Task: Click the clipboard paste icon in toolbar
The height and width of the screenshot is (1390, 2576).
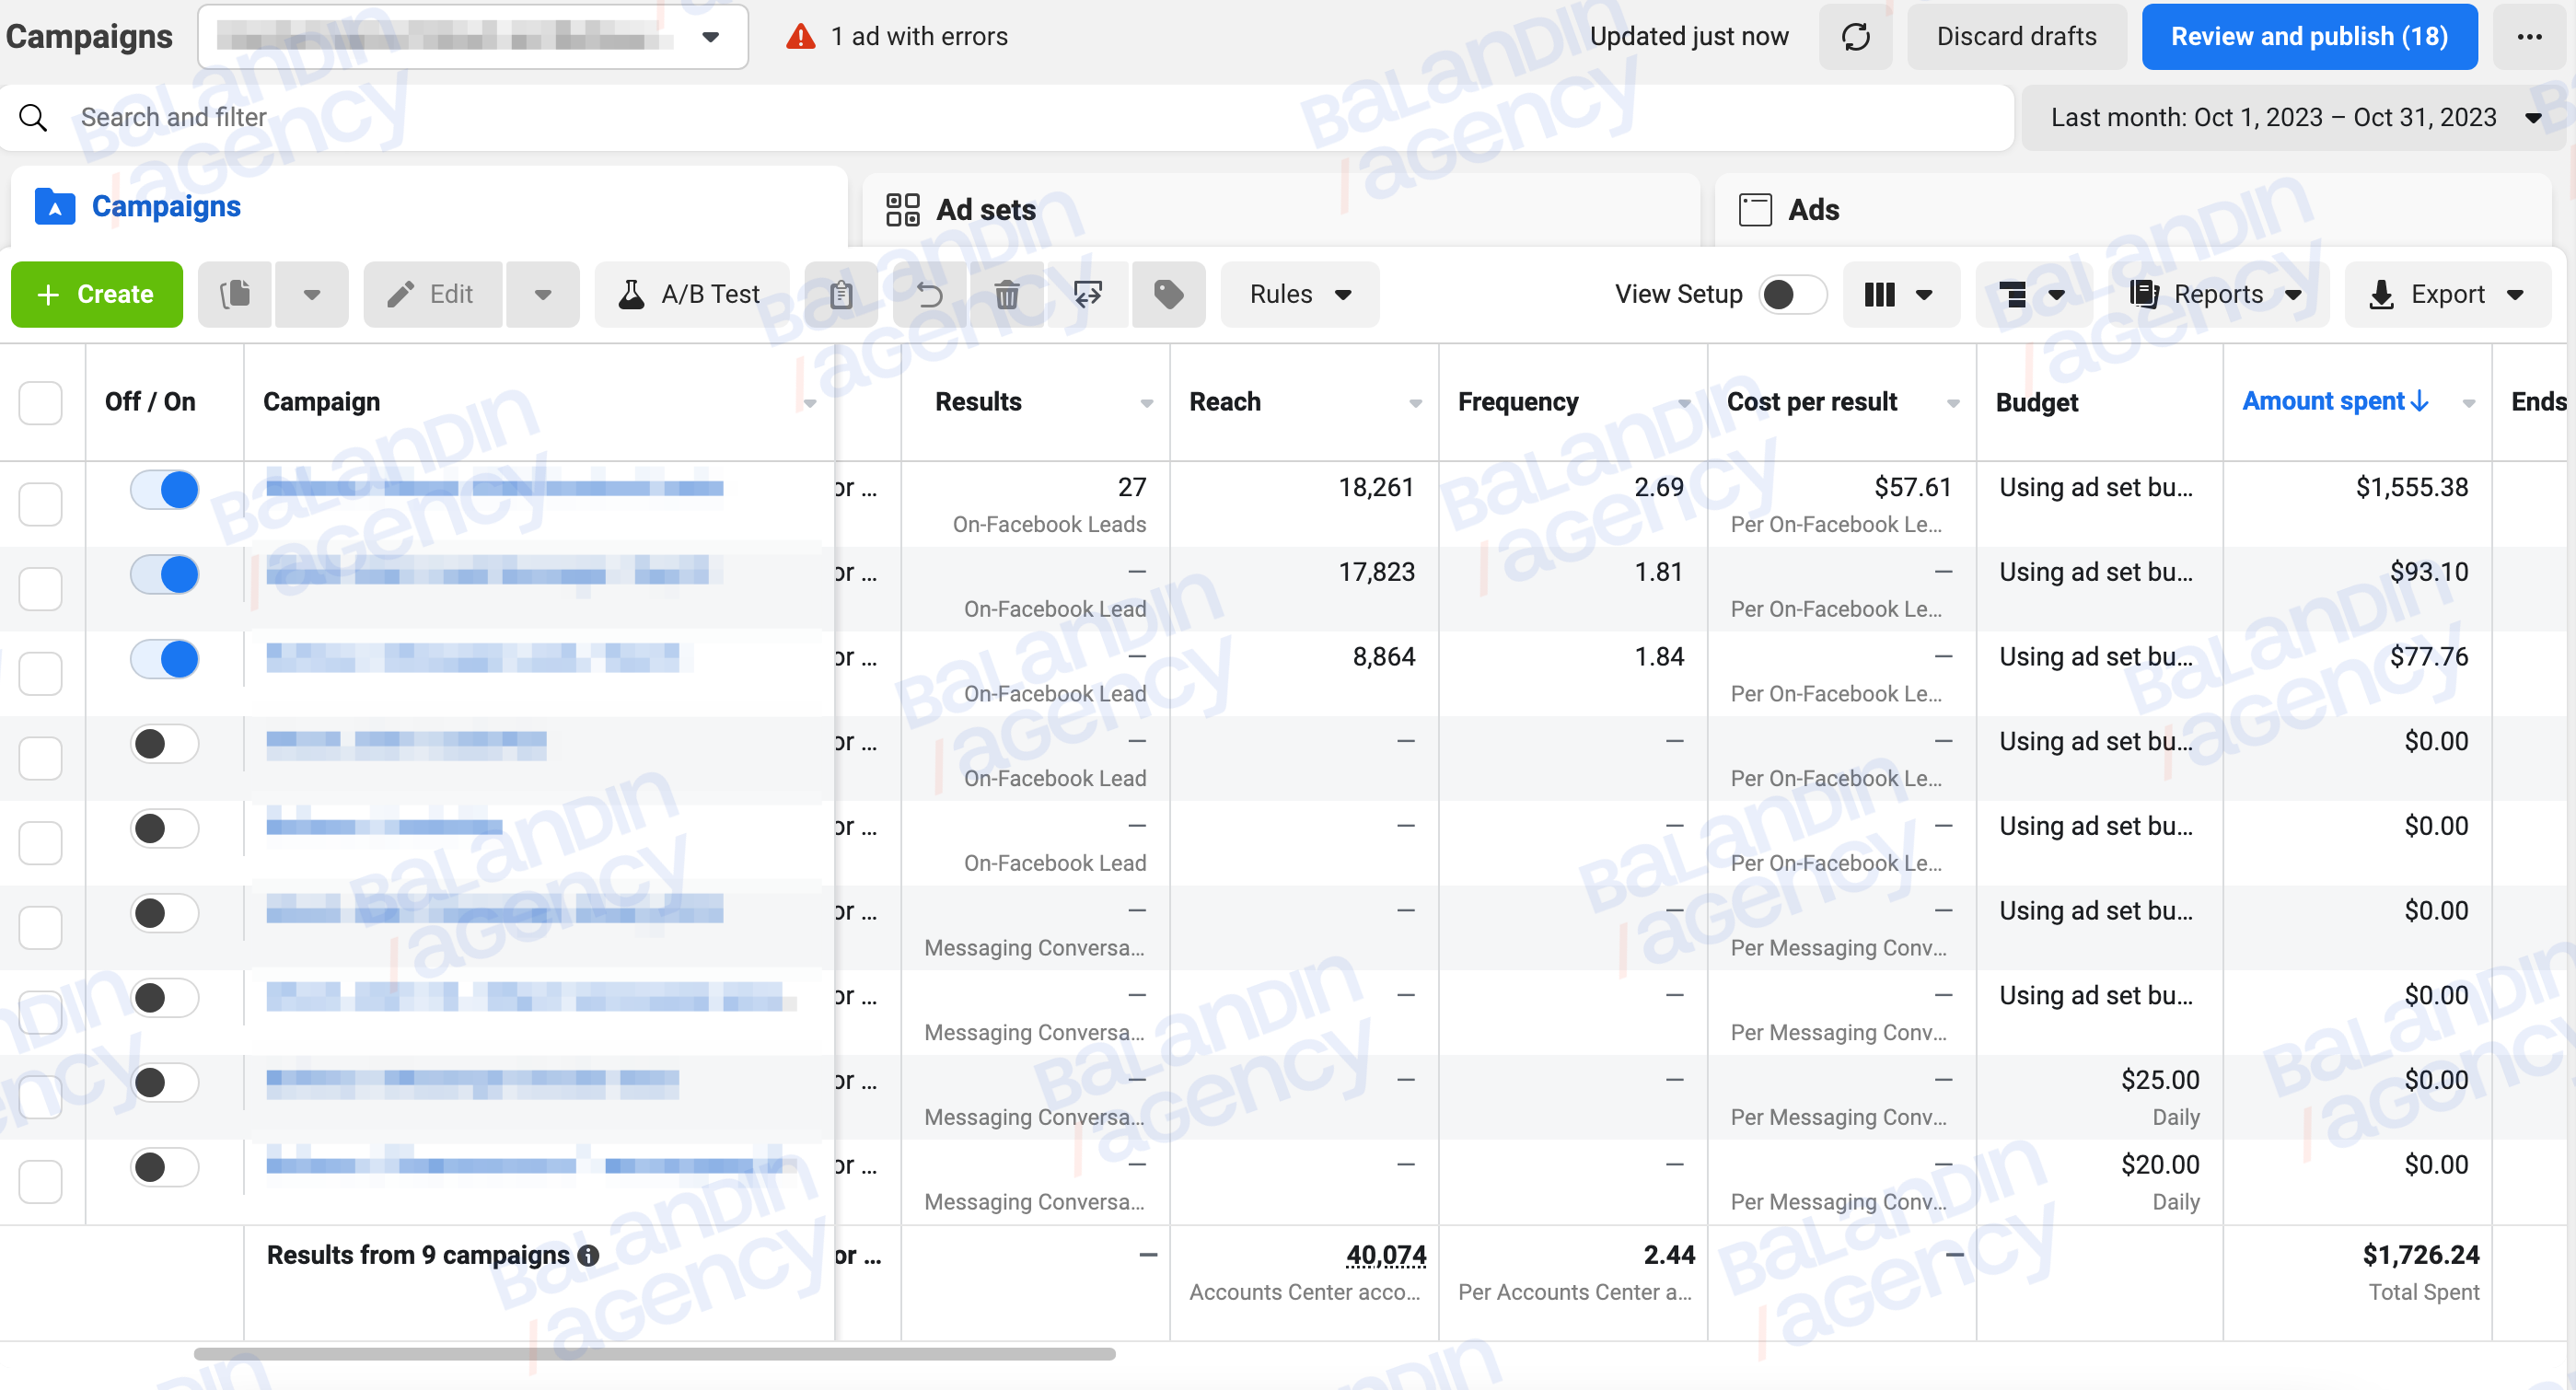Action: (x=841, y=294)
